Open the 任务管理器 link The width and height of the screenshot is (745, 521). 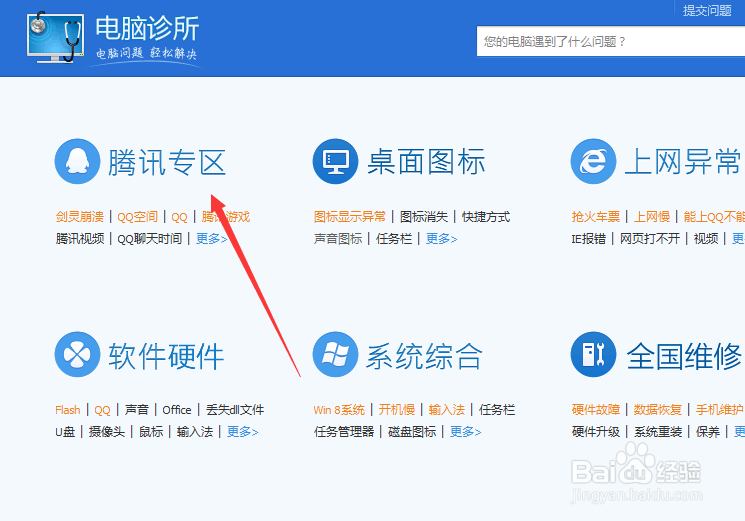point(344,432)
